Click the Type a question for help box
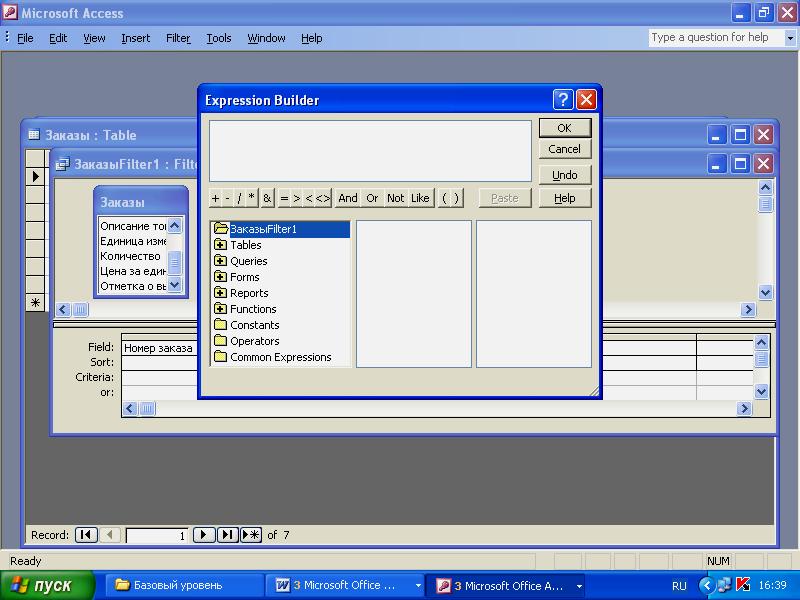This screenshot has height=600, width=800. click(716, 37)
